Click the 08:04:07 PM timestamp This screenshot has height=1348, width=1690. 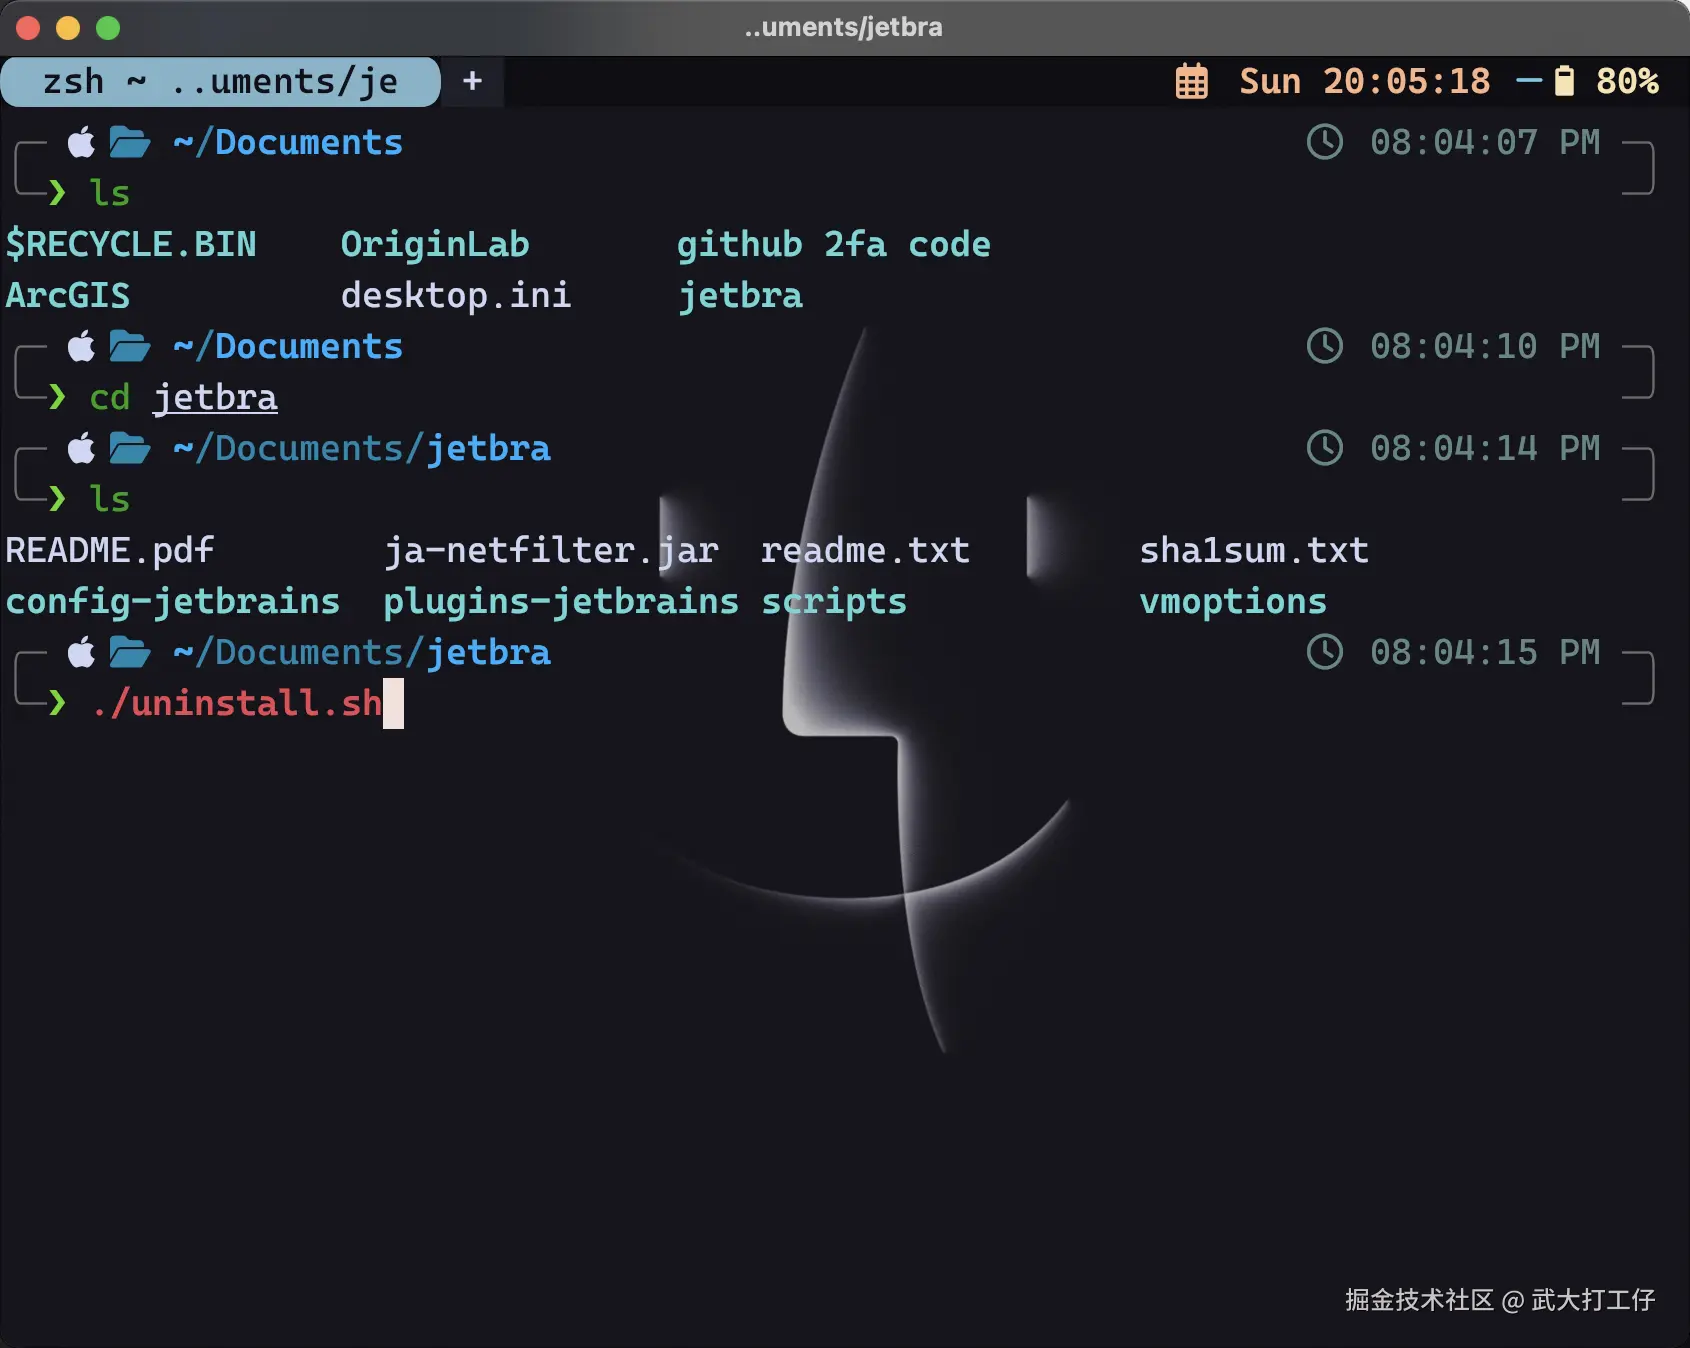point(1485,142)
